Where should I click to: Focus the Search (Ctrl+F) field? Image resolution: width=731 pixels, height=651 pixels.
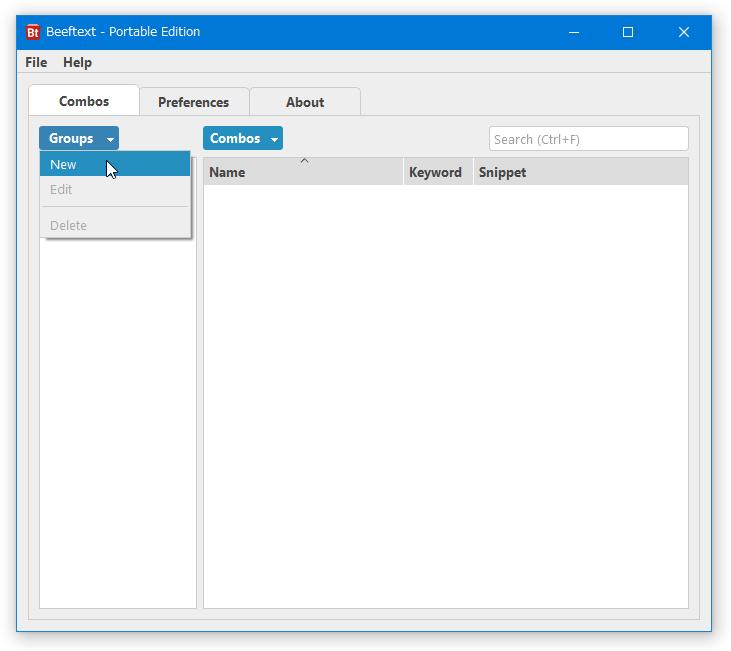click(588, 139)
